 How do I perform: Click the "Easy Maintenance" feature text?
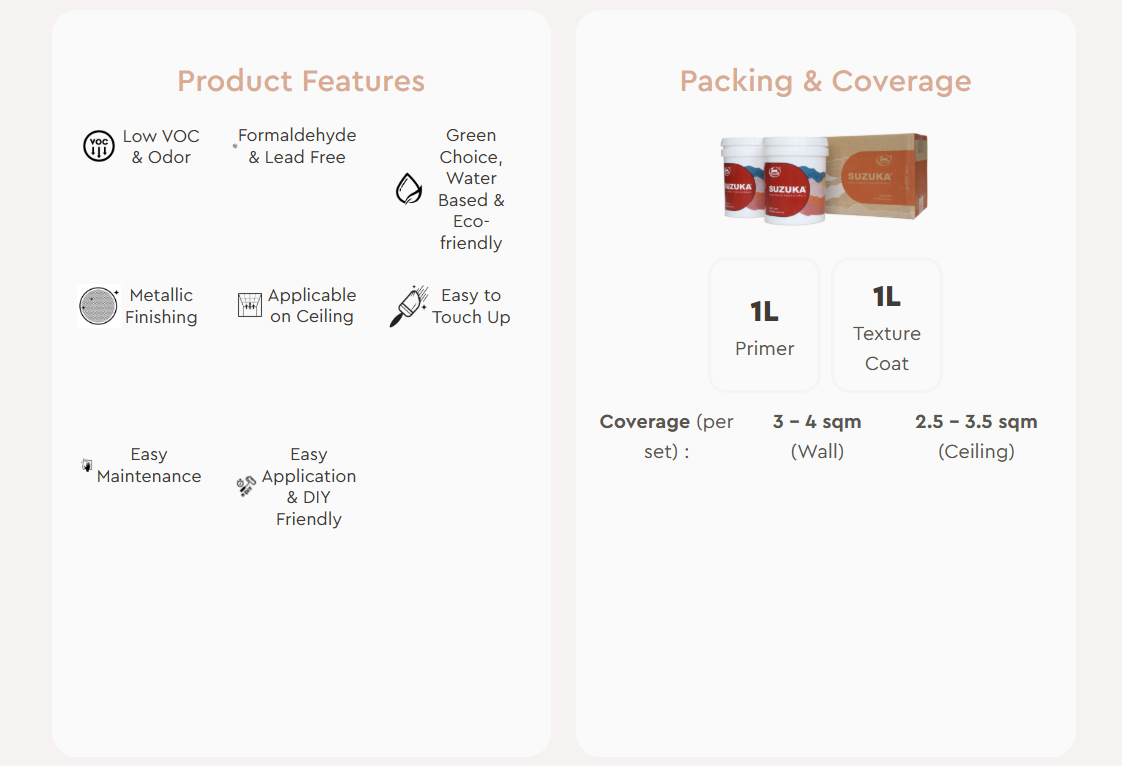pos(149,465)
